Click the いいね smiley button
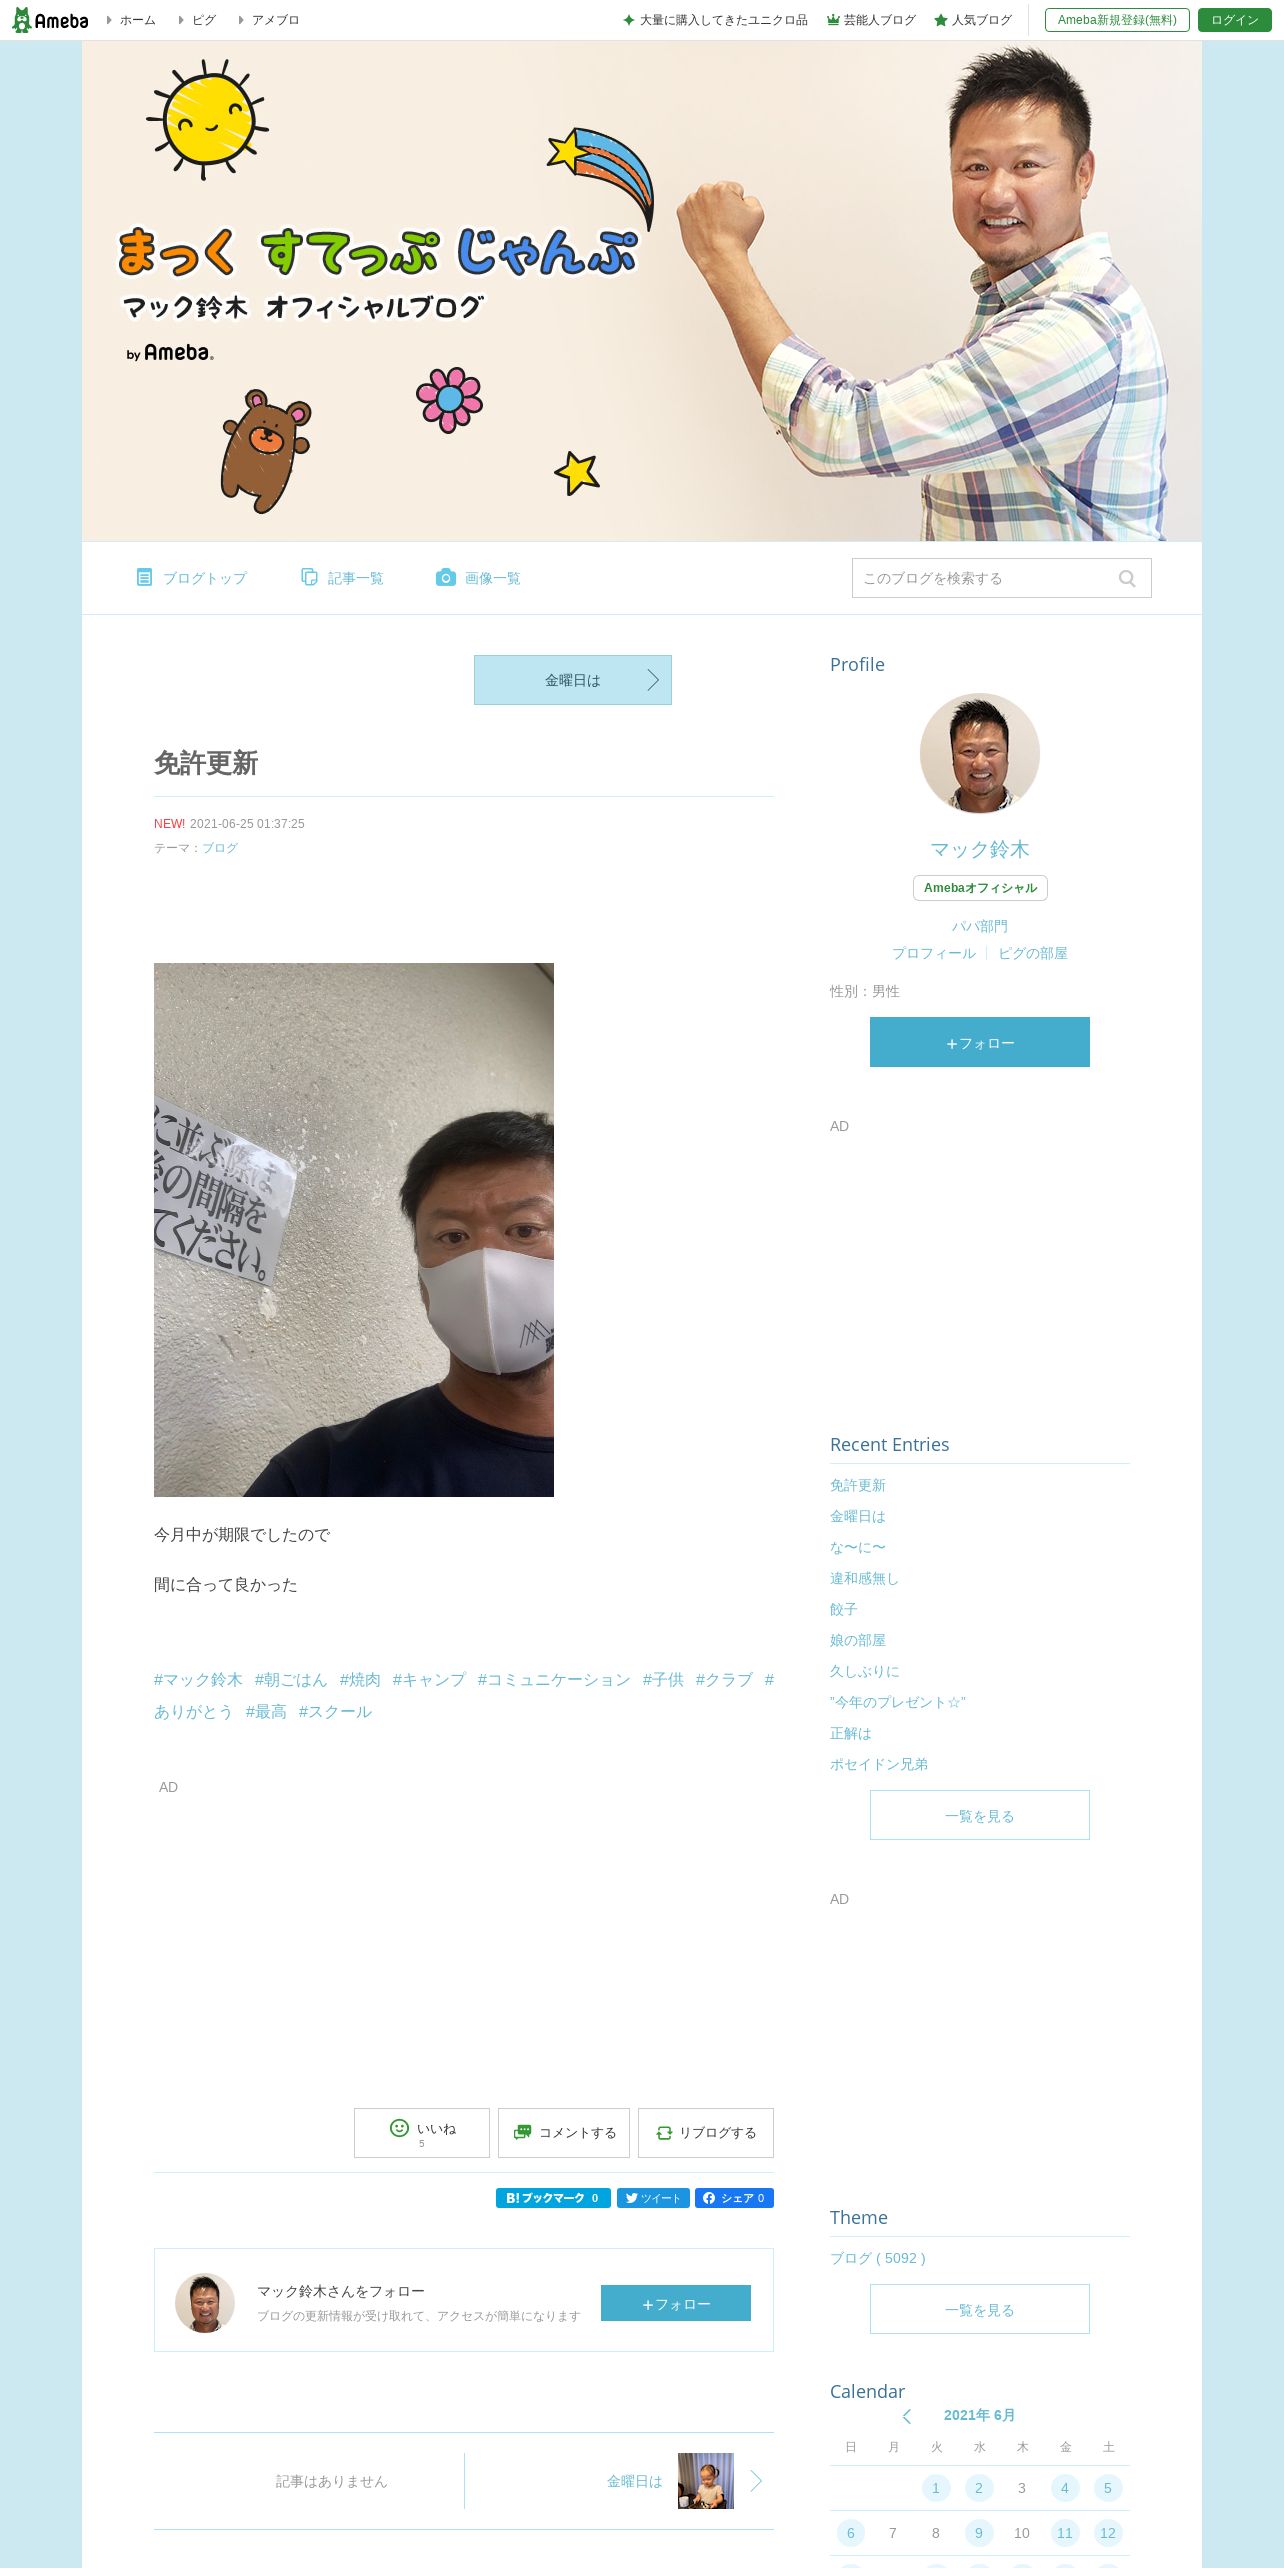This screenshot has height=2568, width=1284. (x=422, y=2133)
